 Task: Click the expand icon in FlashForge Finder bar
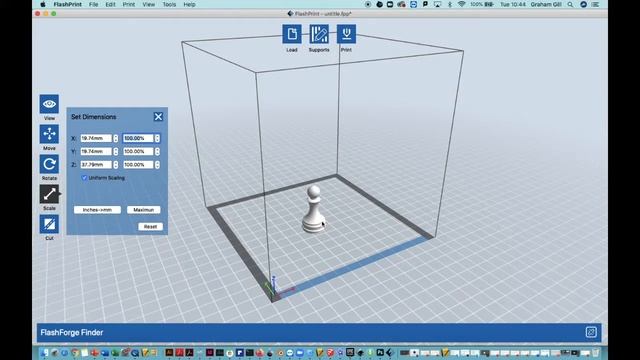(x=591, y=332)
